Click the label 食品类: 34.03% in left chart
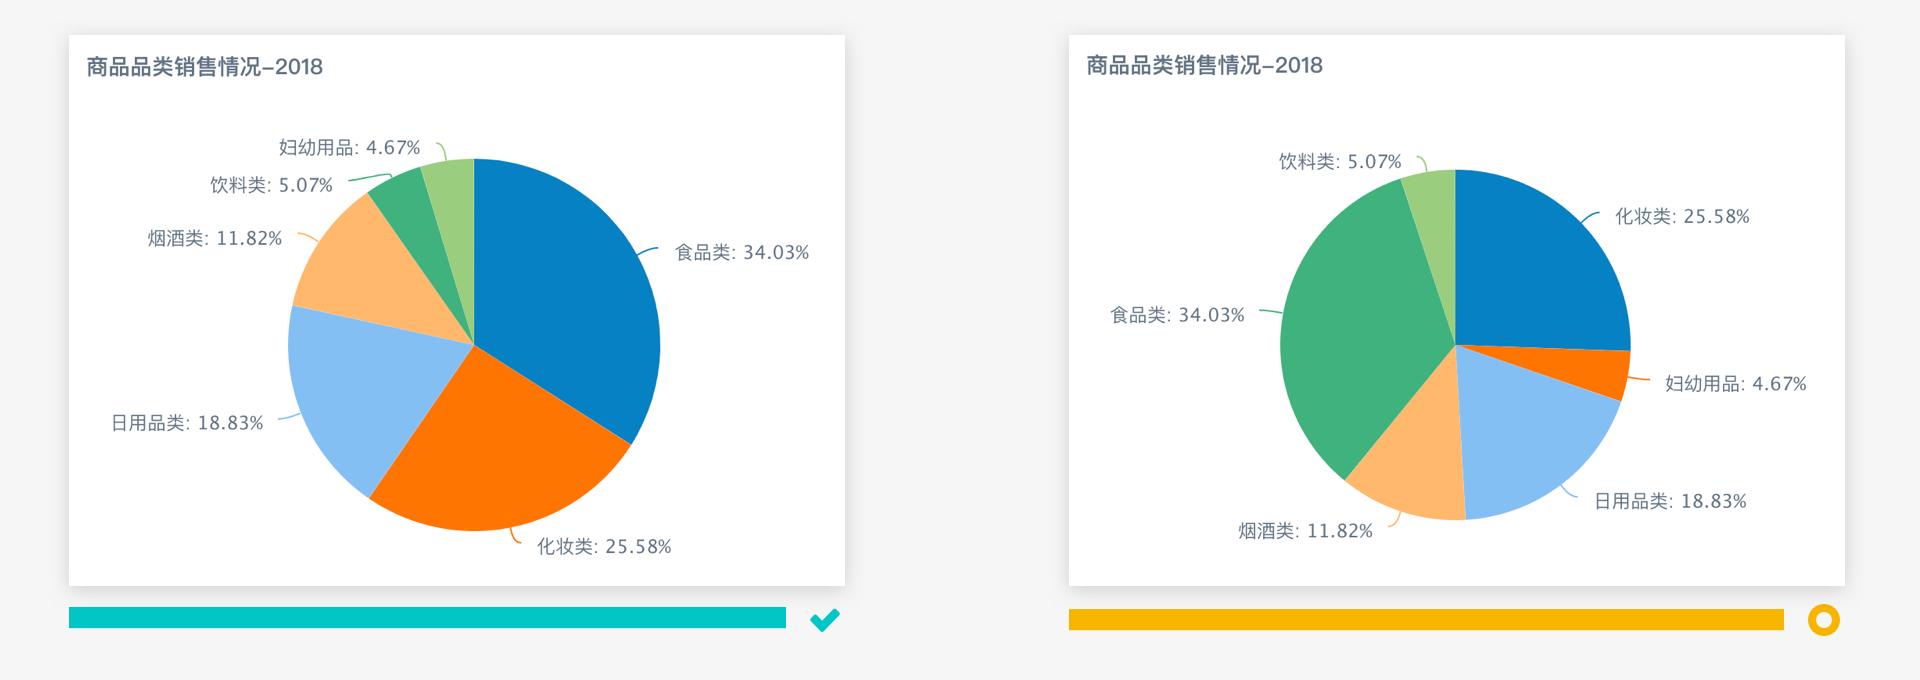1920x680 pixels. pos(742,252)
